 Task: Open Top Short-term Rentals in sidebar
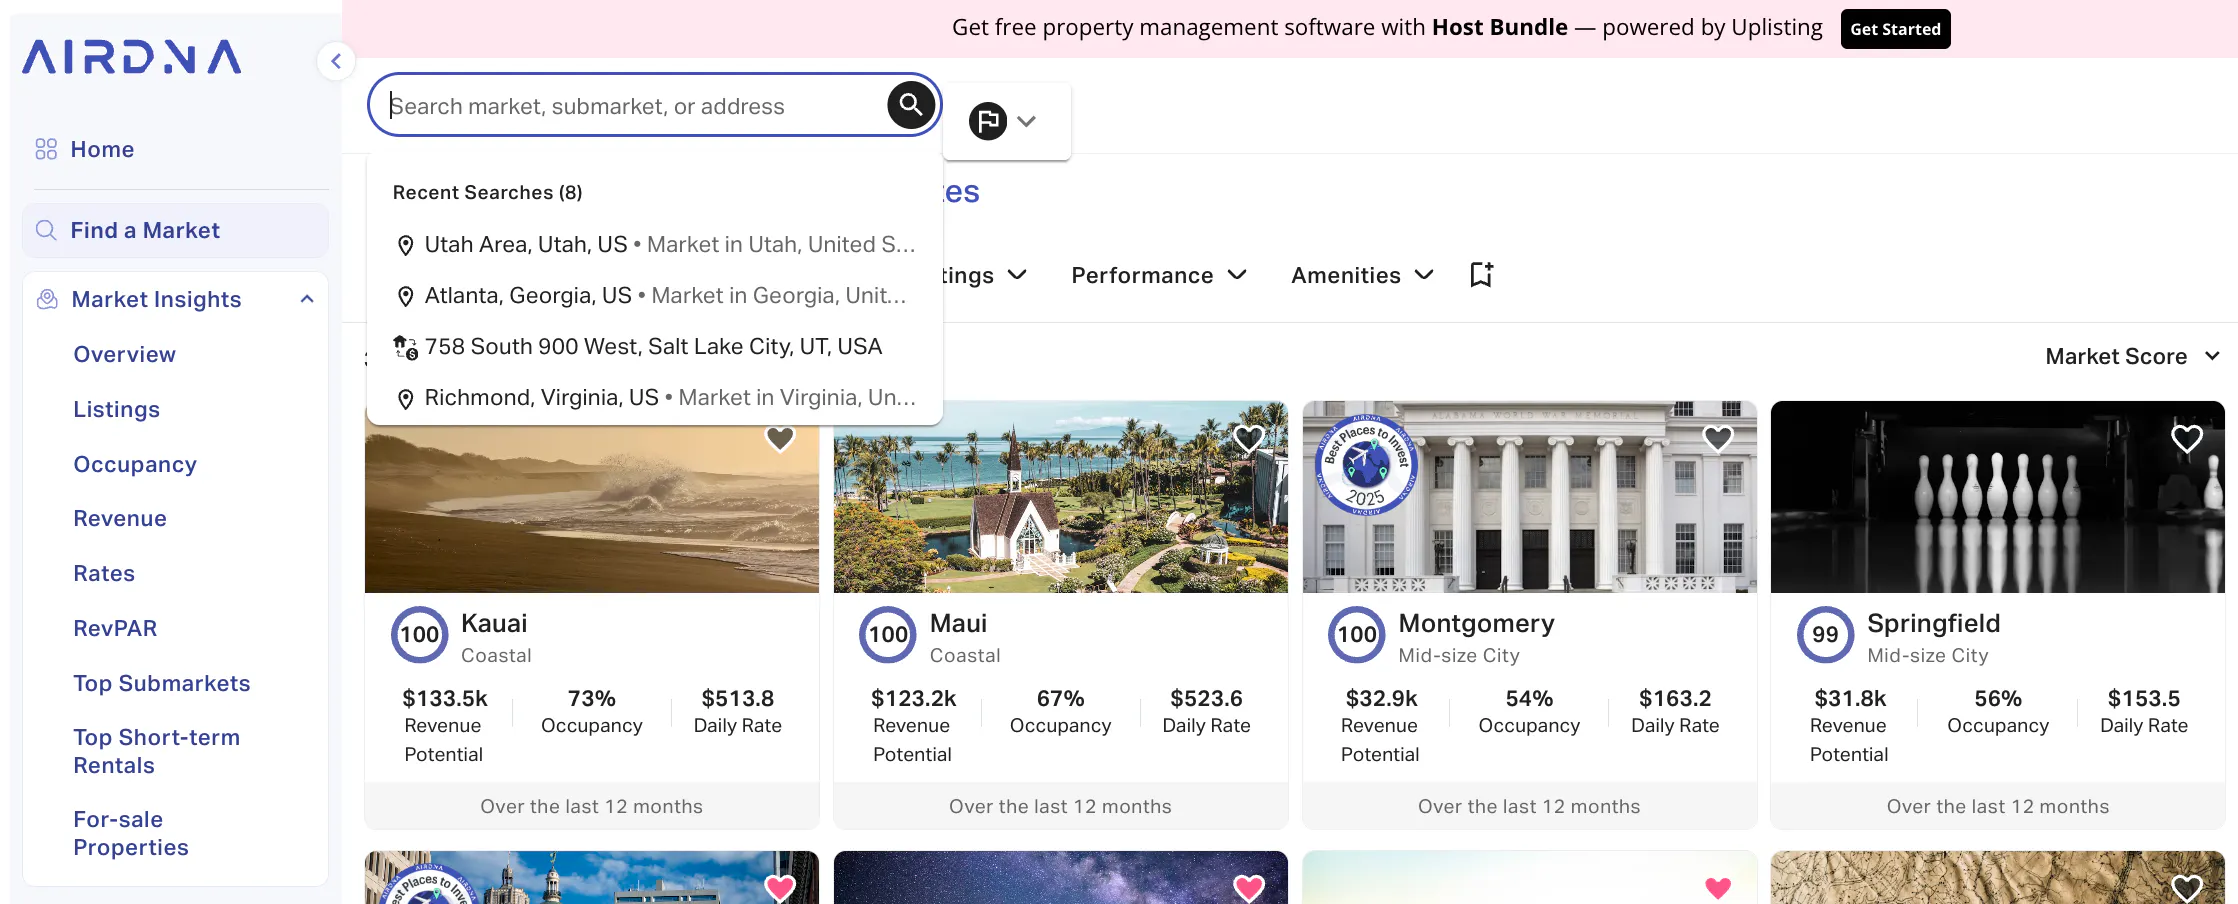pos(156,751)
